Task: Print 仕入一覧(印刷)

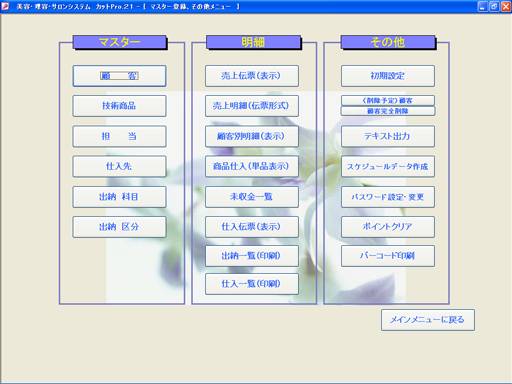Action: click(252, 284)
